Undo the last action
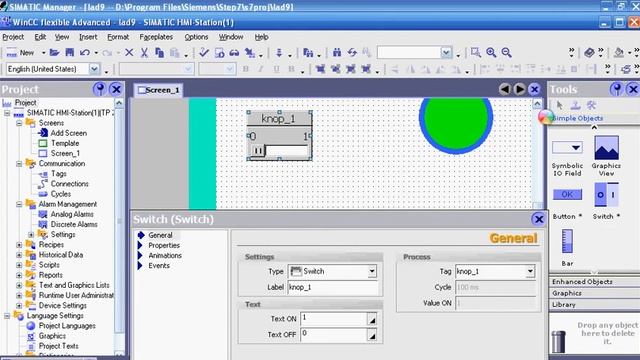Image resolution: width=640 pixels, height=360 pixels. 85,52
